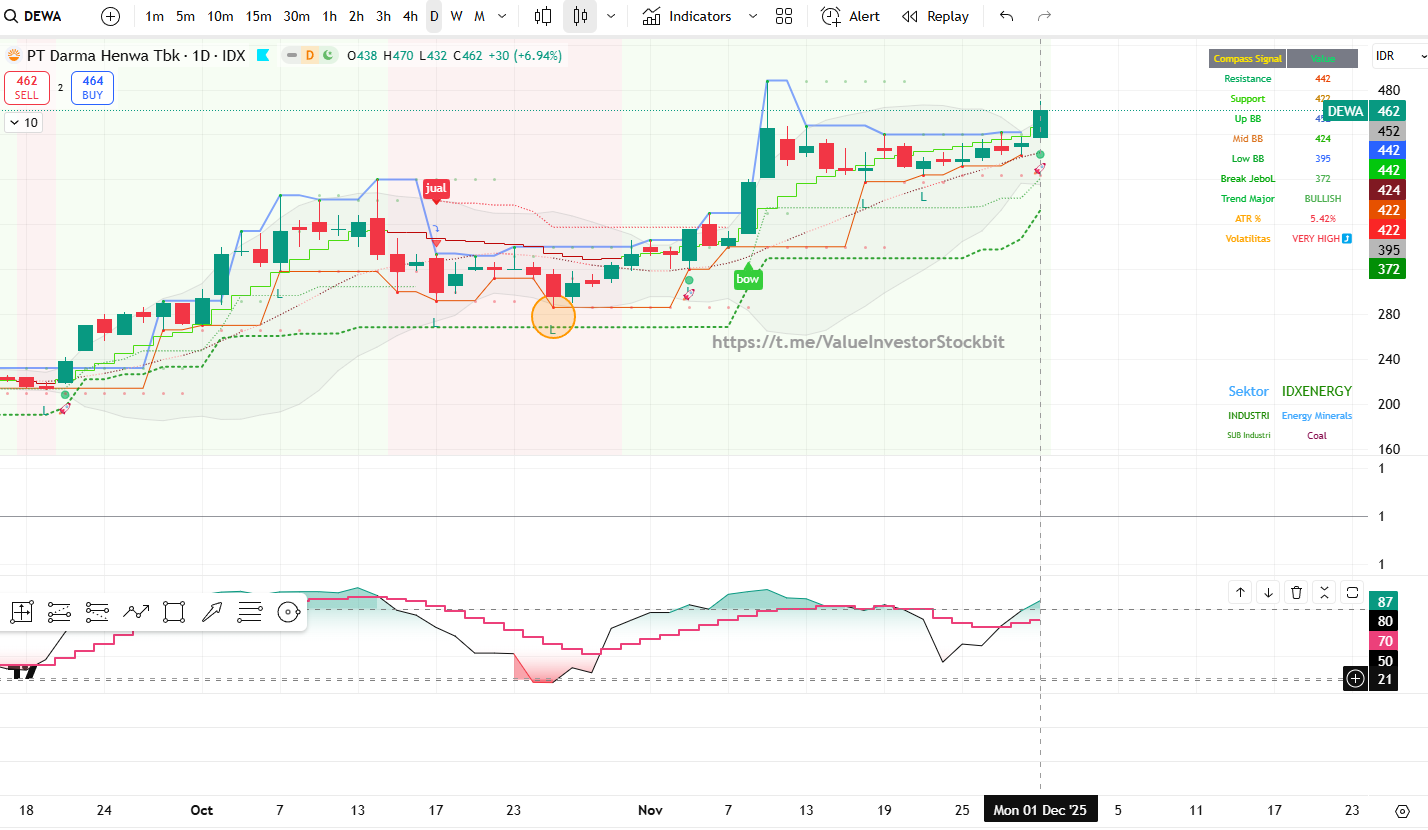This screenshot has width=1428, height=830.
Task: Move the indicator pane up
Action: coord(1240,592)
